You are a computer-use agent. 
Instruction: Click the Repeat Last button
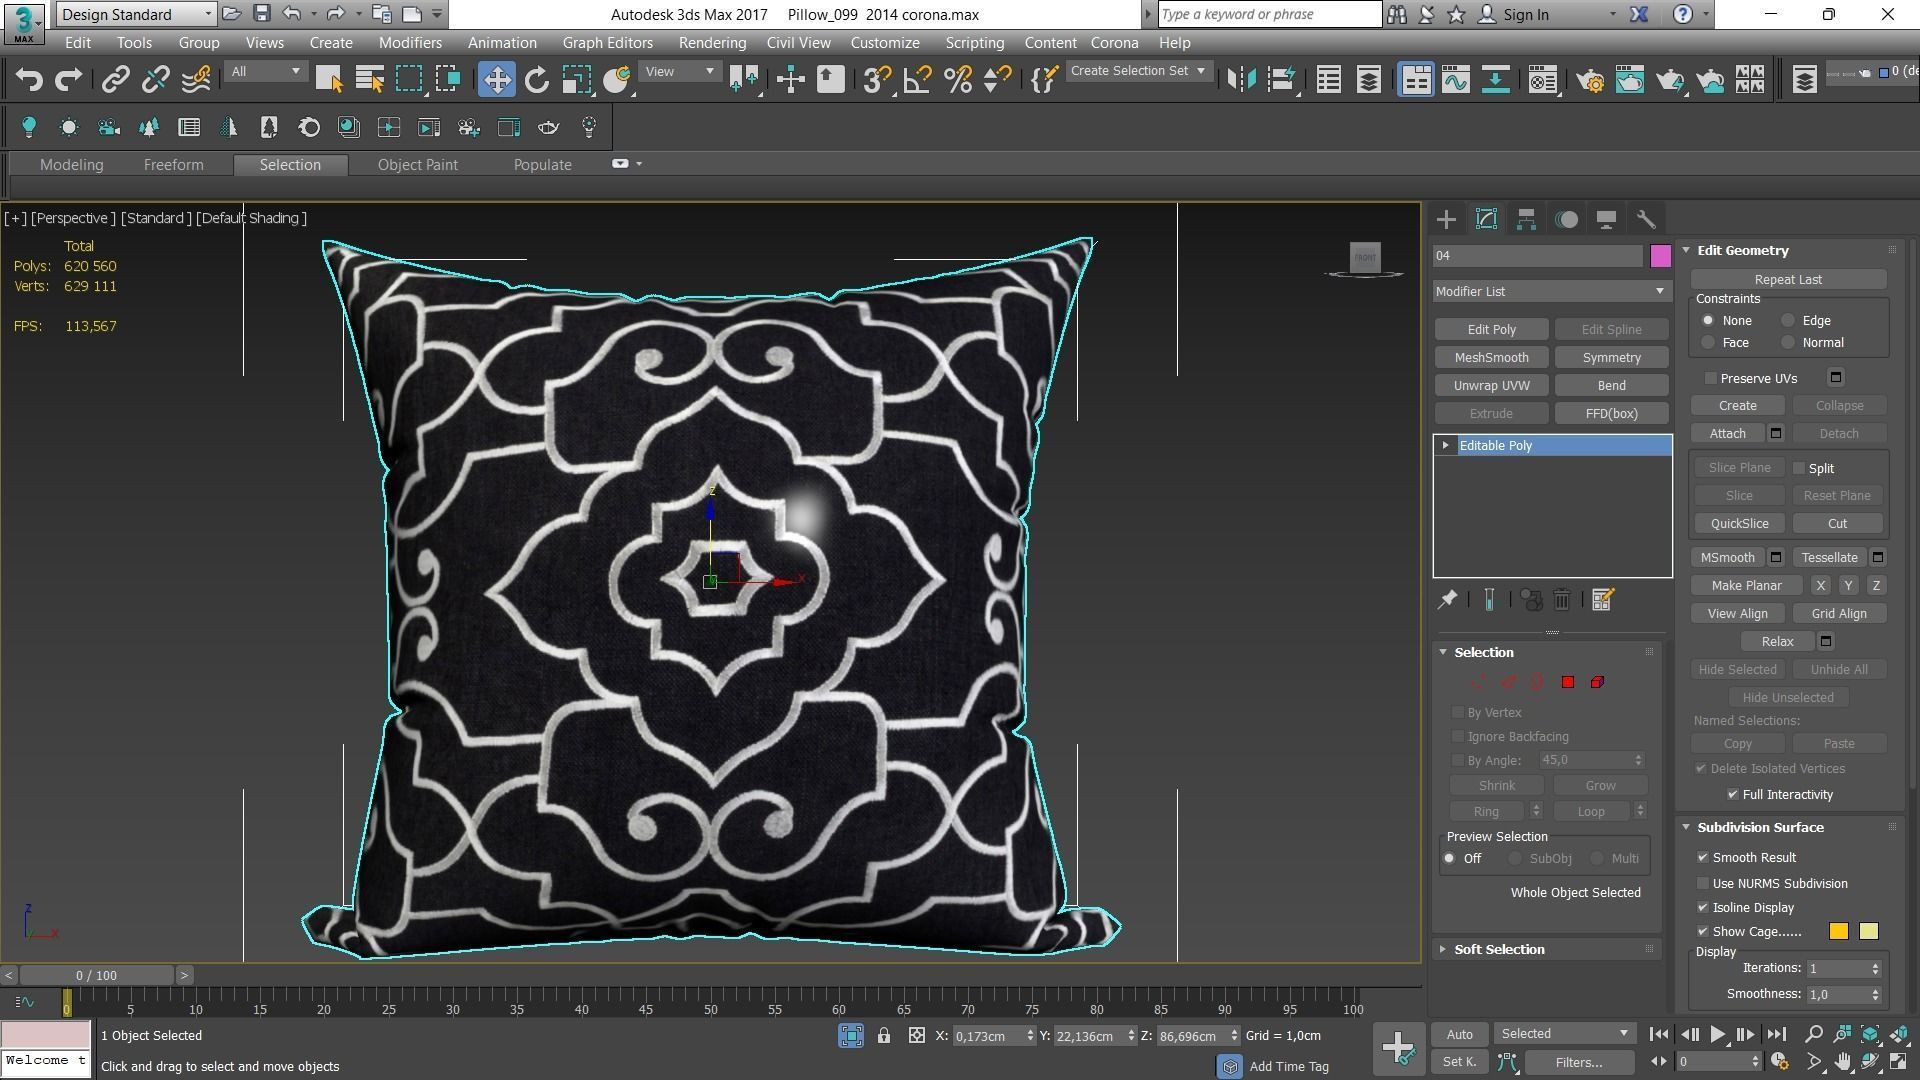coord(1788,280)
